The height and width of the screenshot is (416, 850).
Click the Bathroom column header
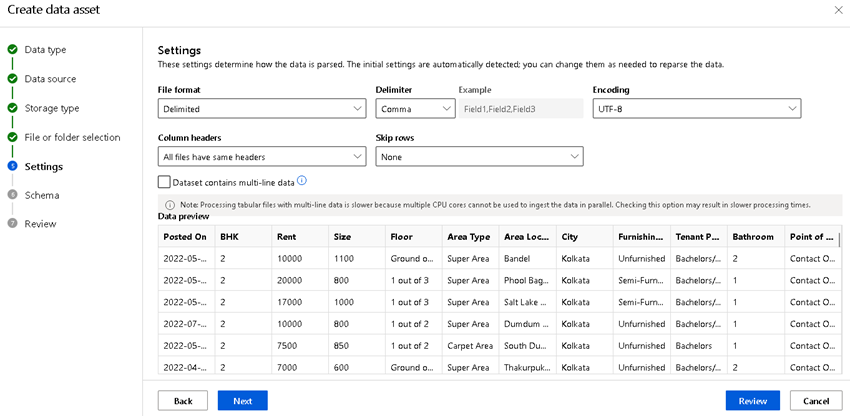coord(756,237)
